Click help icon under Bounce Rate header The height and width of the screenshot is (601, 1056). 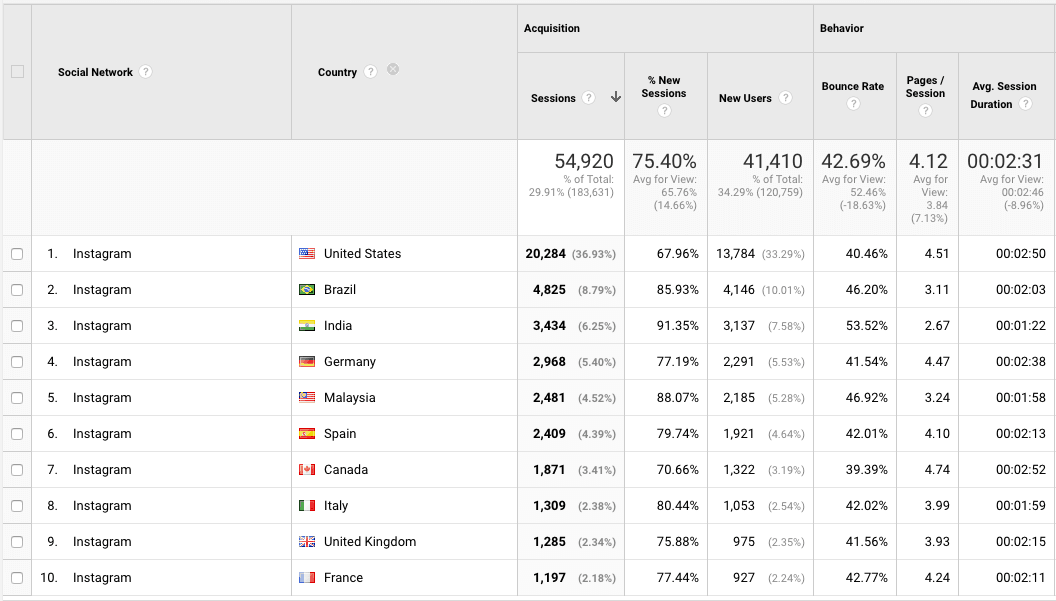coord(853,103)
